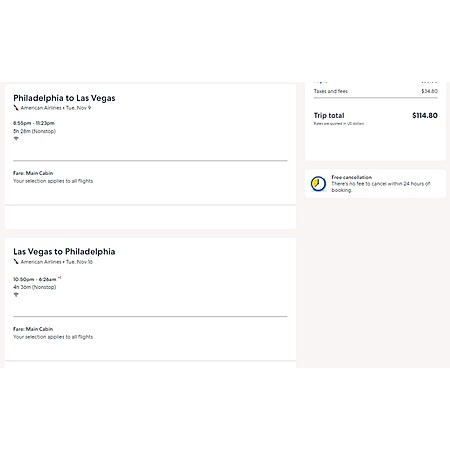The height and width of the screenshot is (450, 450).
Task: Click the American Airlines logo for the Philadelphia flight
Action: pyautogui.click(x=16, y=108)
